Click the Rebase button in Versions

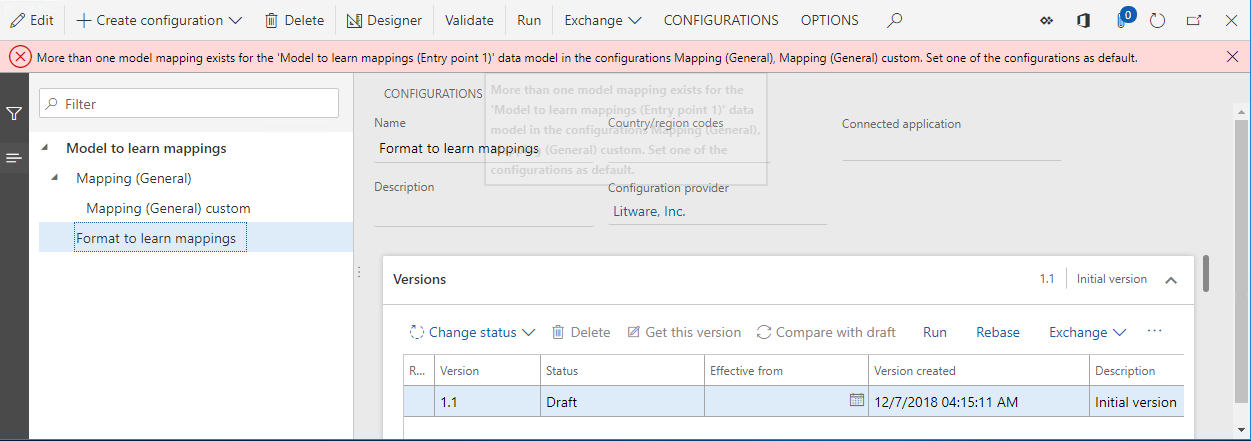click(x=997, y=332)
